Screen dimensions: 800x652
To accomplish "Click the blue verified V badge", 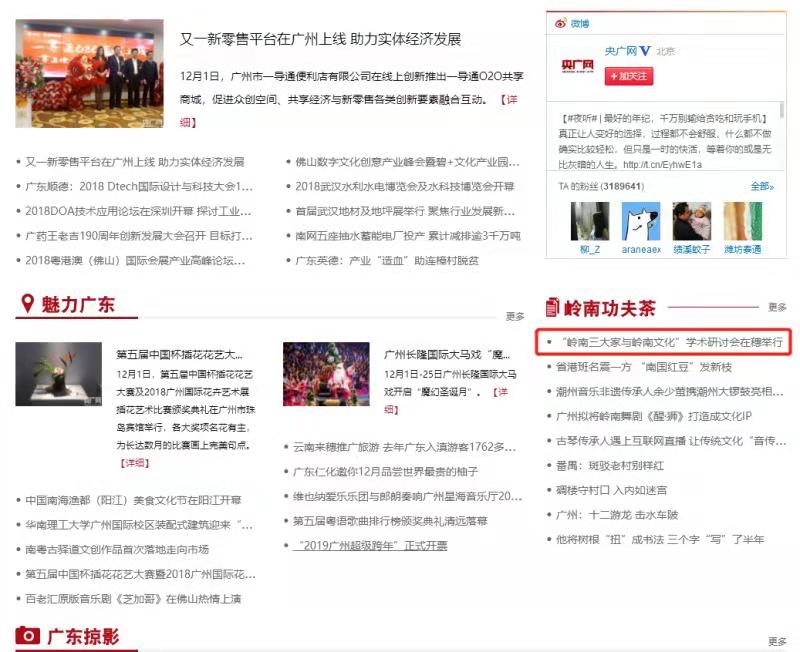I will point(646,51).
